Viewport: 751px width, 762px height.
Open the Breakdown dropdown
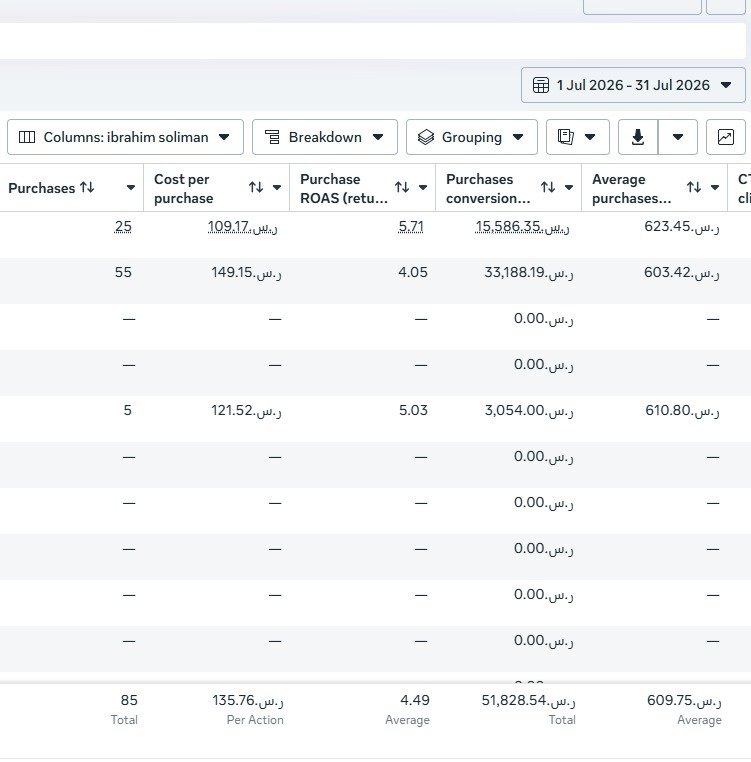tap(325, 137)
